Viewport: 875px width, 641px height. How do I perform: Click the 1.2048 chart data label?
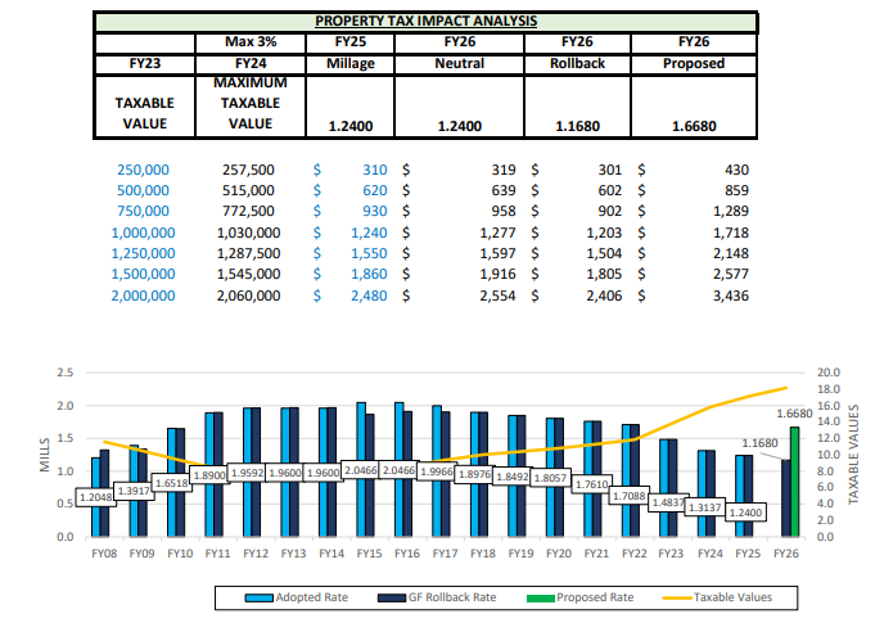pos(96,497)
